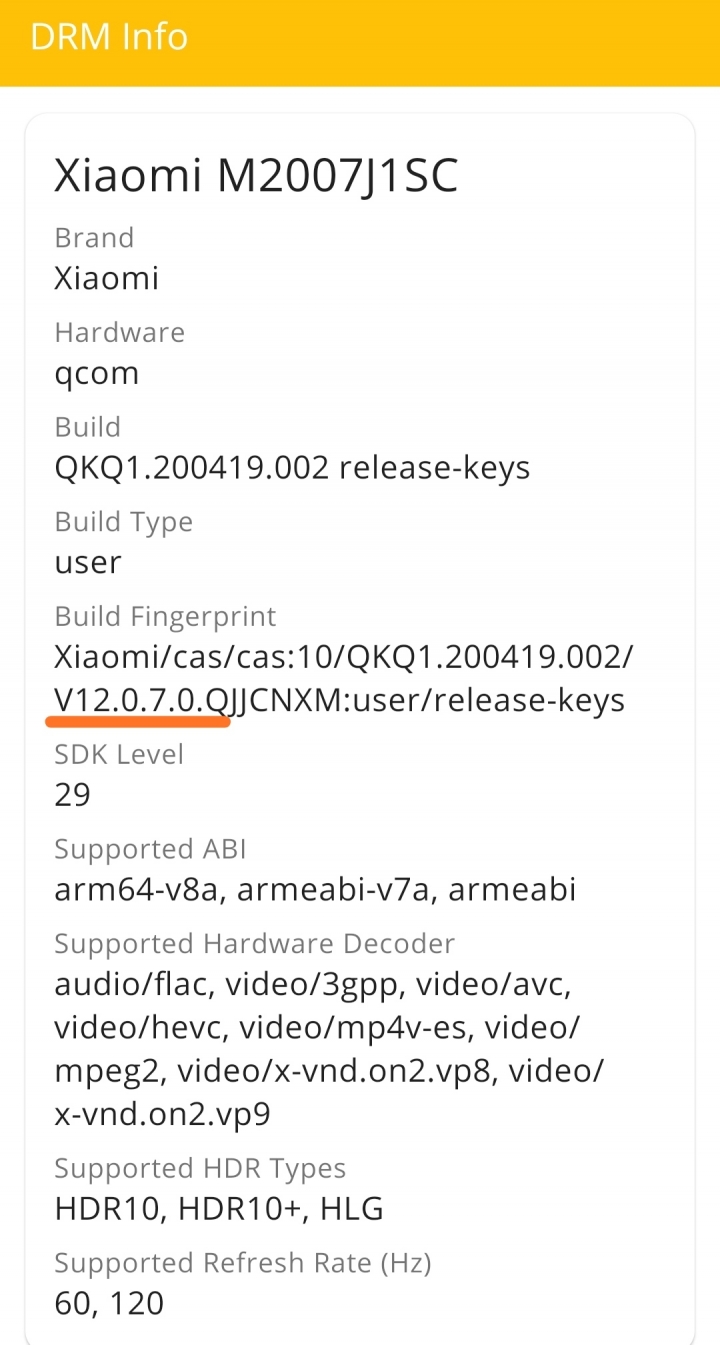Select the SDK Level label
The width and height of the screenshot is (720, 1345).
[x=119, y=754]
